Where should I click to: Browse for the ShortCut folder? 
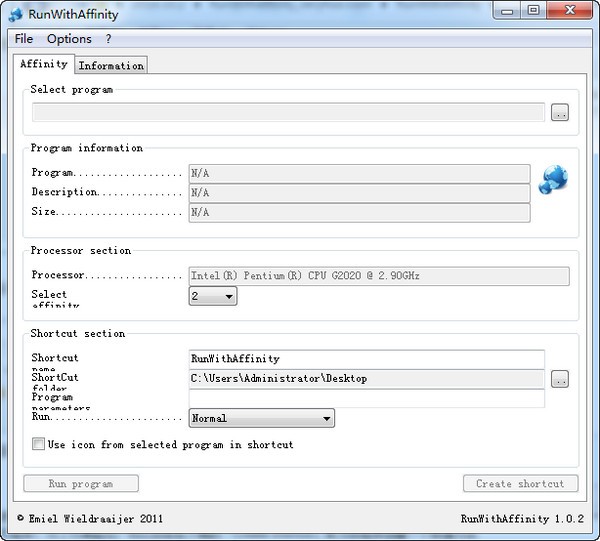pyautogui.click(x=560, y=379)
